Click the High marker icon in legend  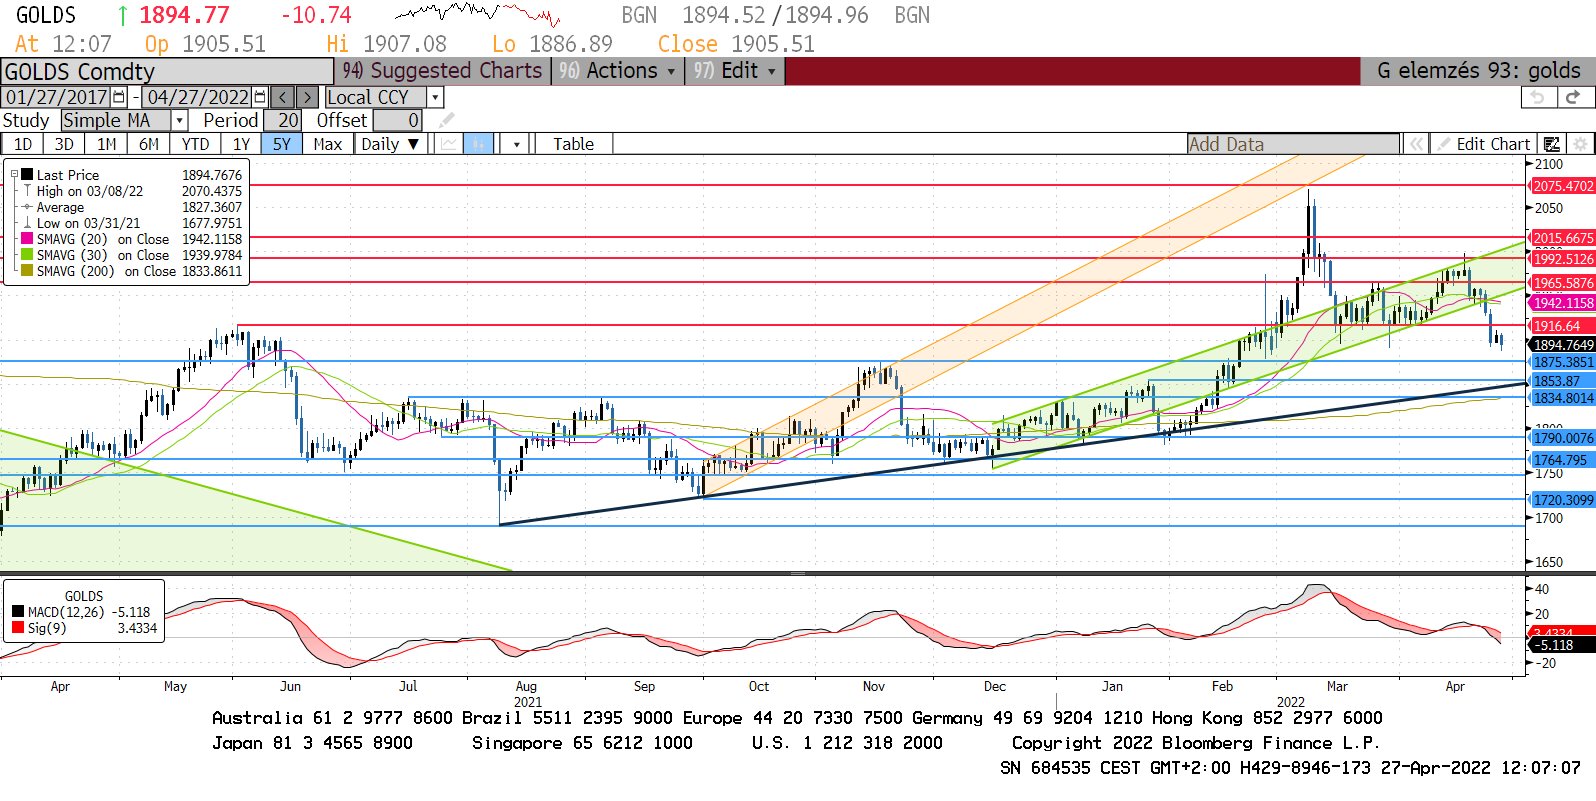pos(27,191)
